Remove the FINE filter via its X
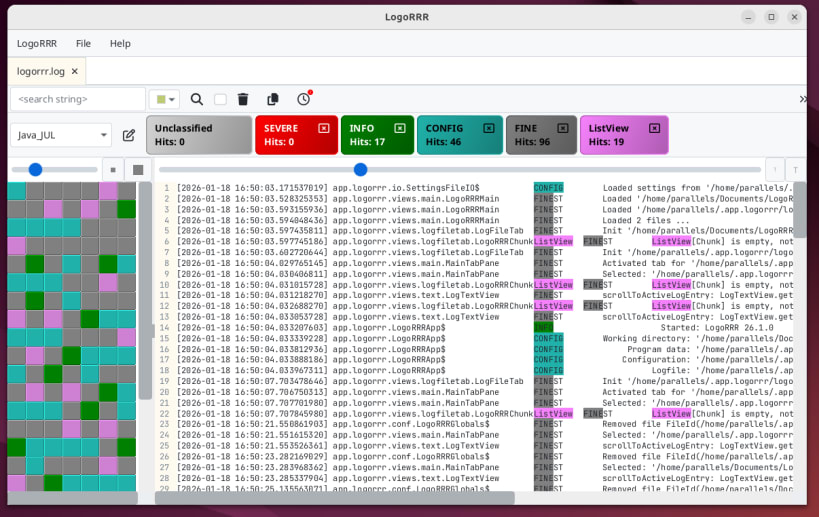The image size is (819, 517). pyautogui.click(x=563, y=128)
